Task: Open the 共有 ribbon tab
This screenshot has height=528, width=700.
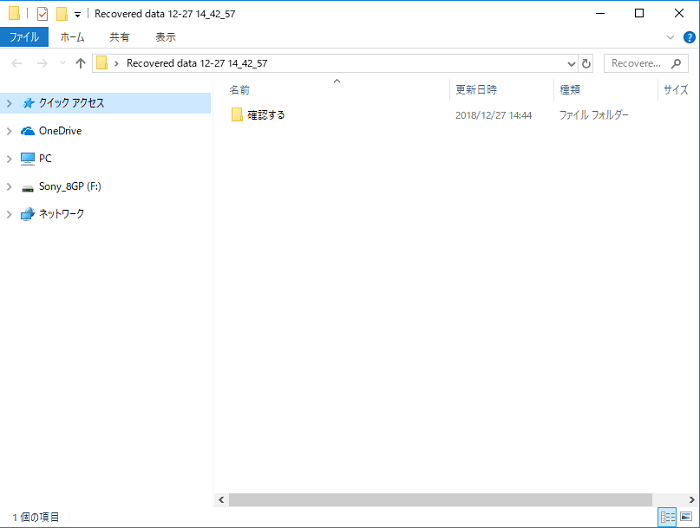Action: (120, 37)
